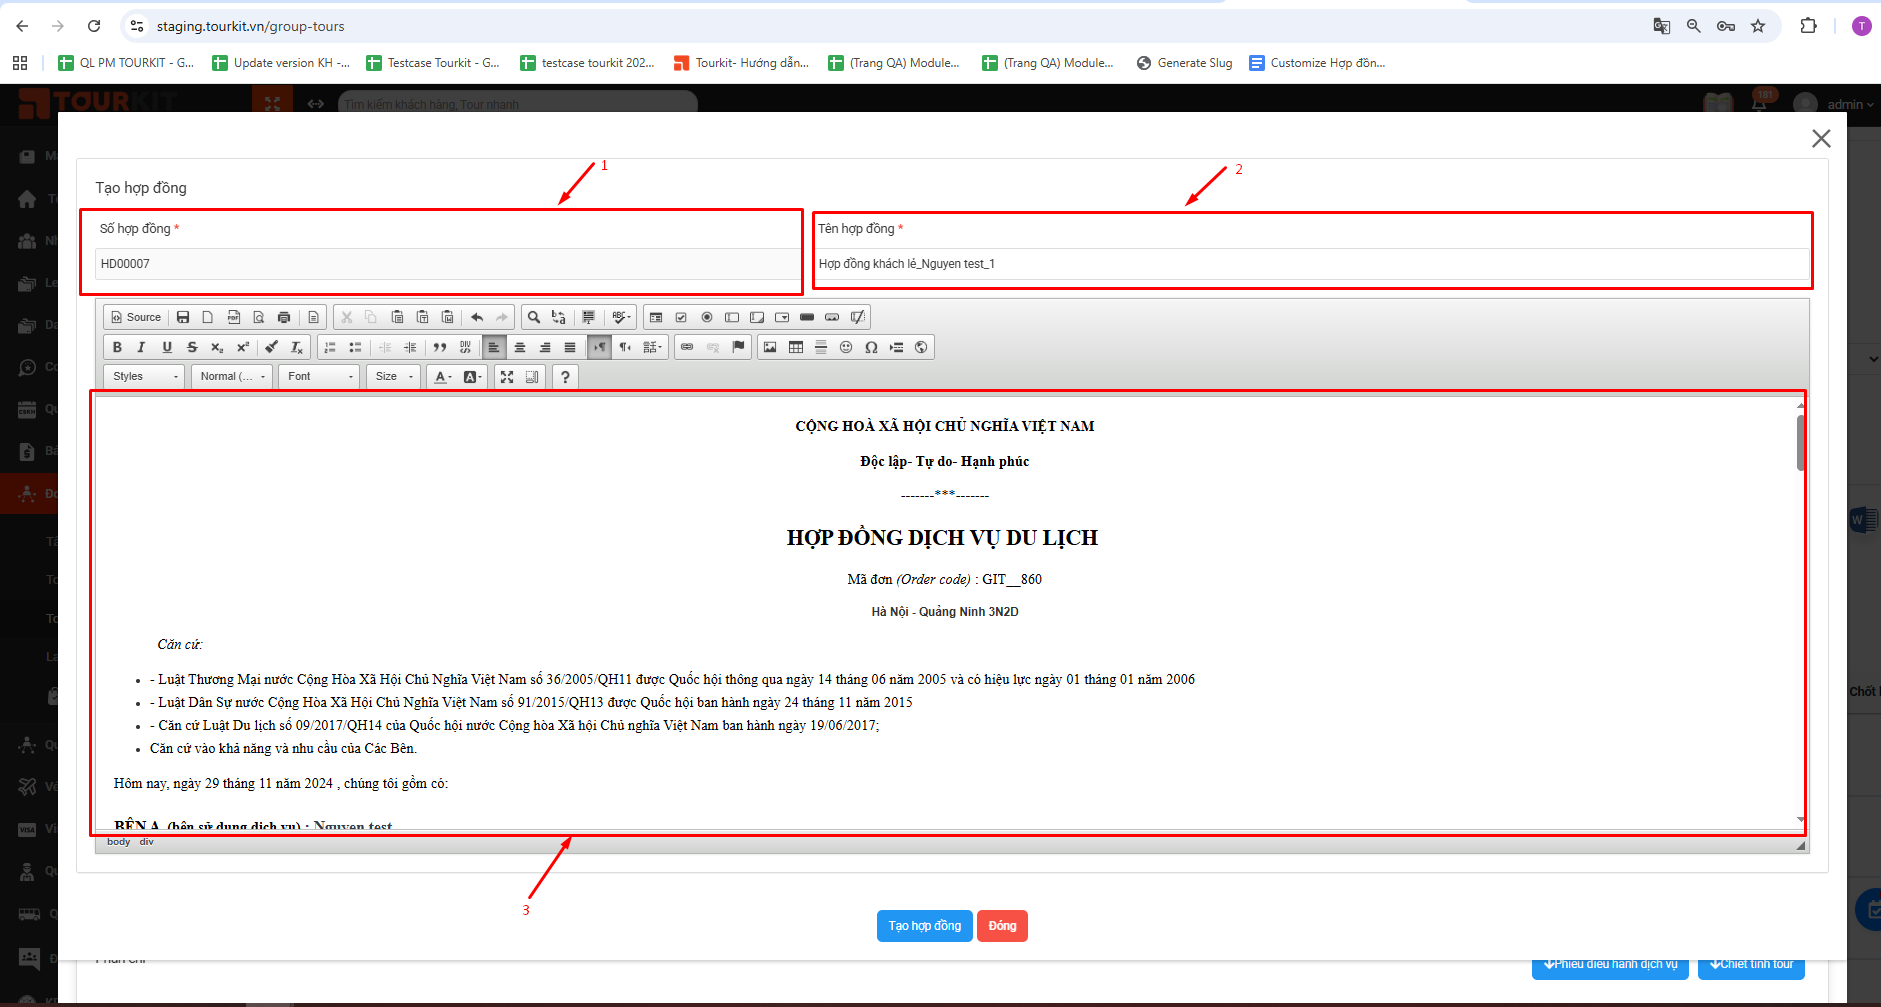Insert a special character (Omega icon)
The height and width of the screenshot is (1007, 1881).
871,347
